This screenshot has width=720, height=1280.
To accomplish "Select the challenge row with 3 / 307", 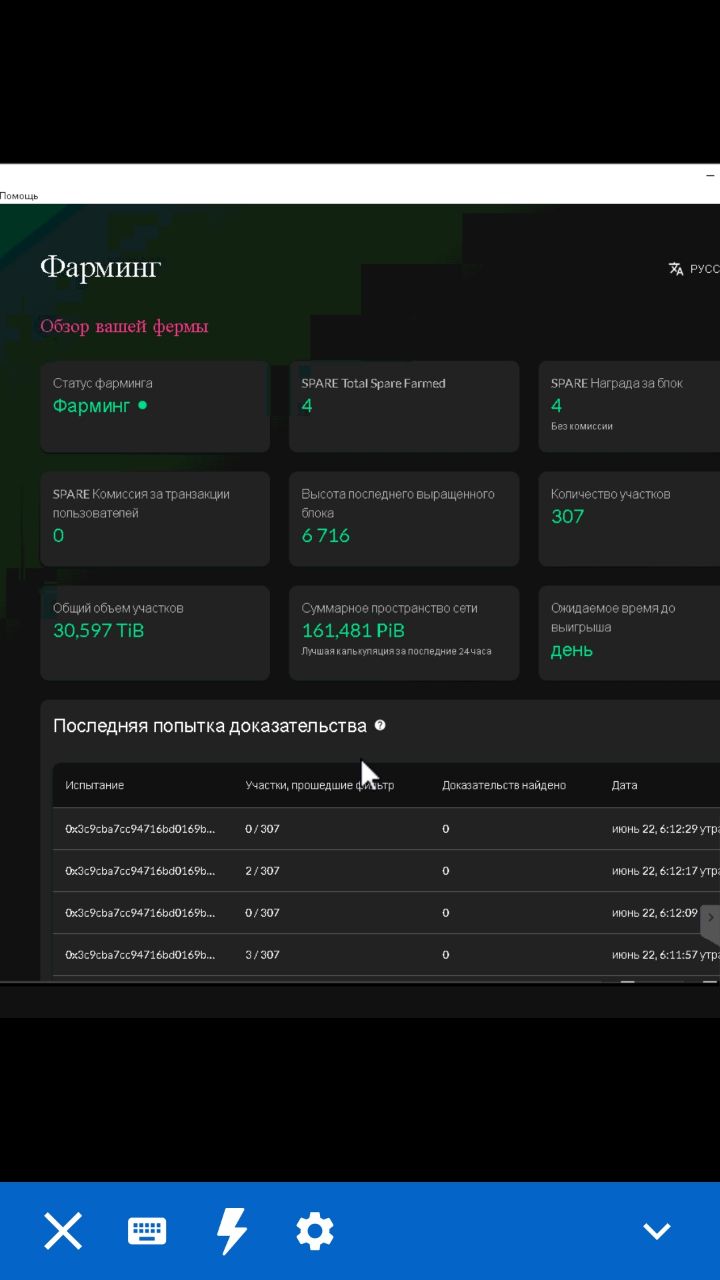I will 262,955.
